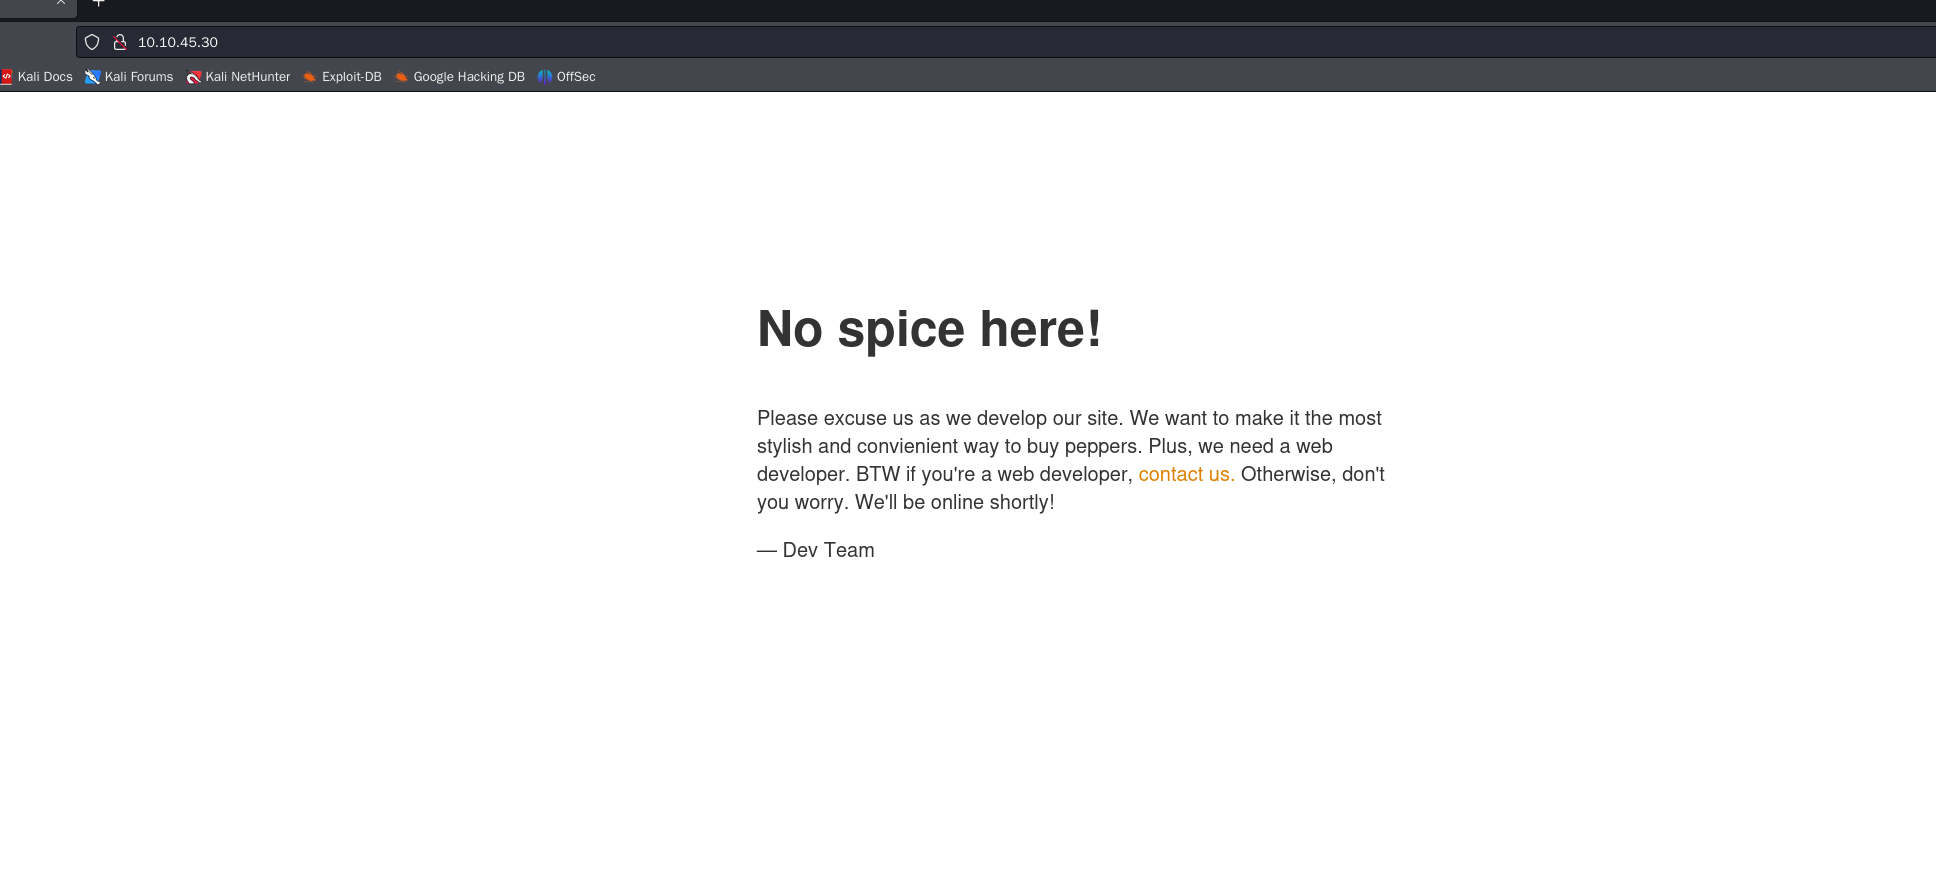Click the Kali Forums bookmark favicon
Viewport: 1936px width, 883px height.
[x=93, y=77]
